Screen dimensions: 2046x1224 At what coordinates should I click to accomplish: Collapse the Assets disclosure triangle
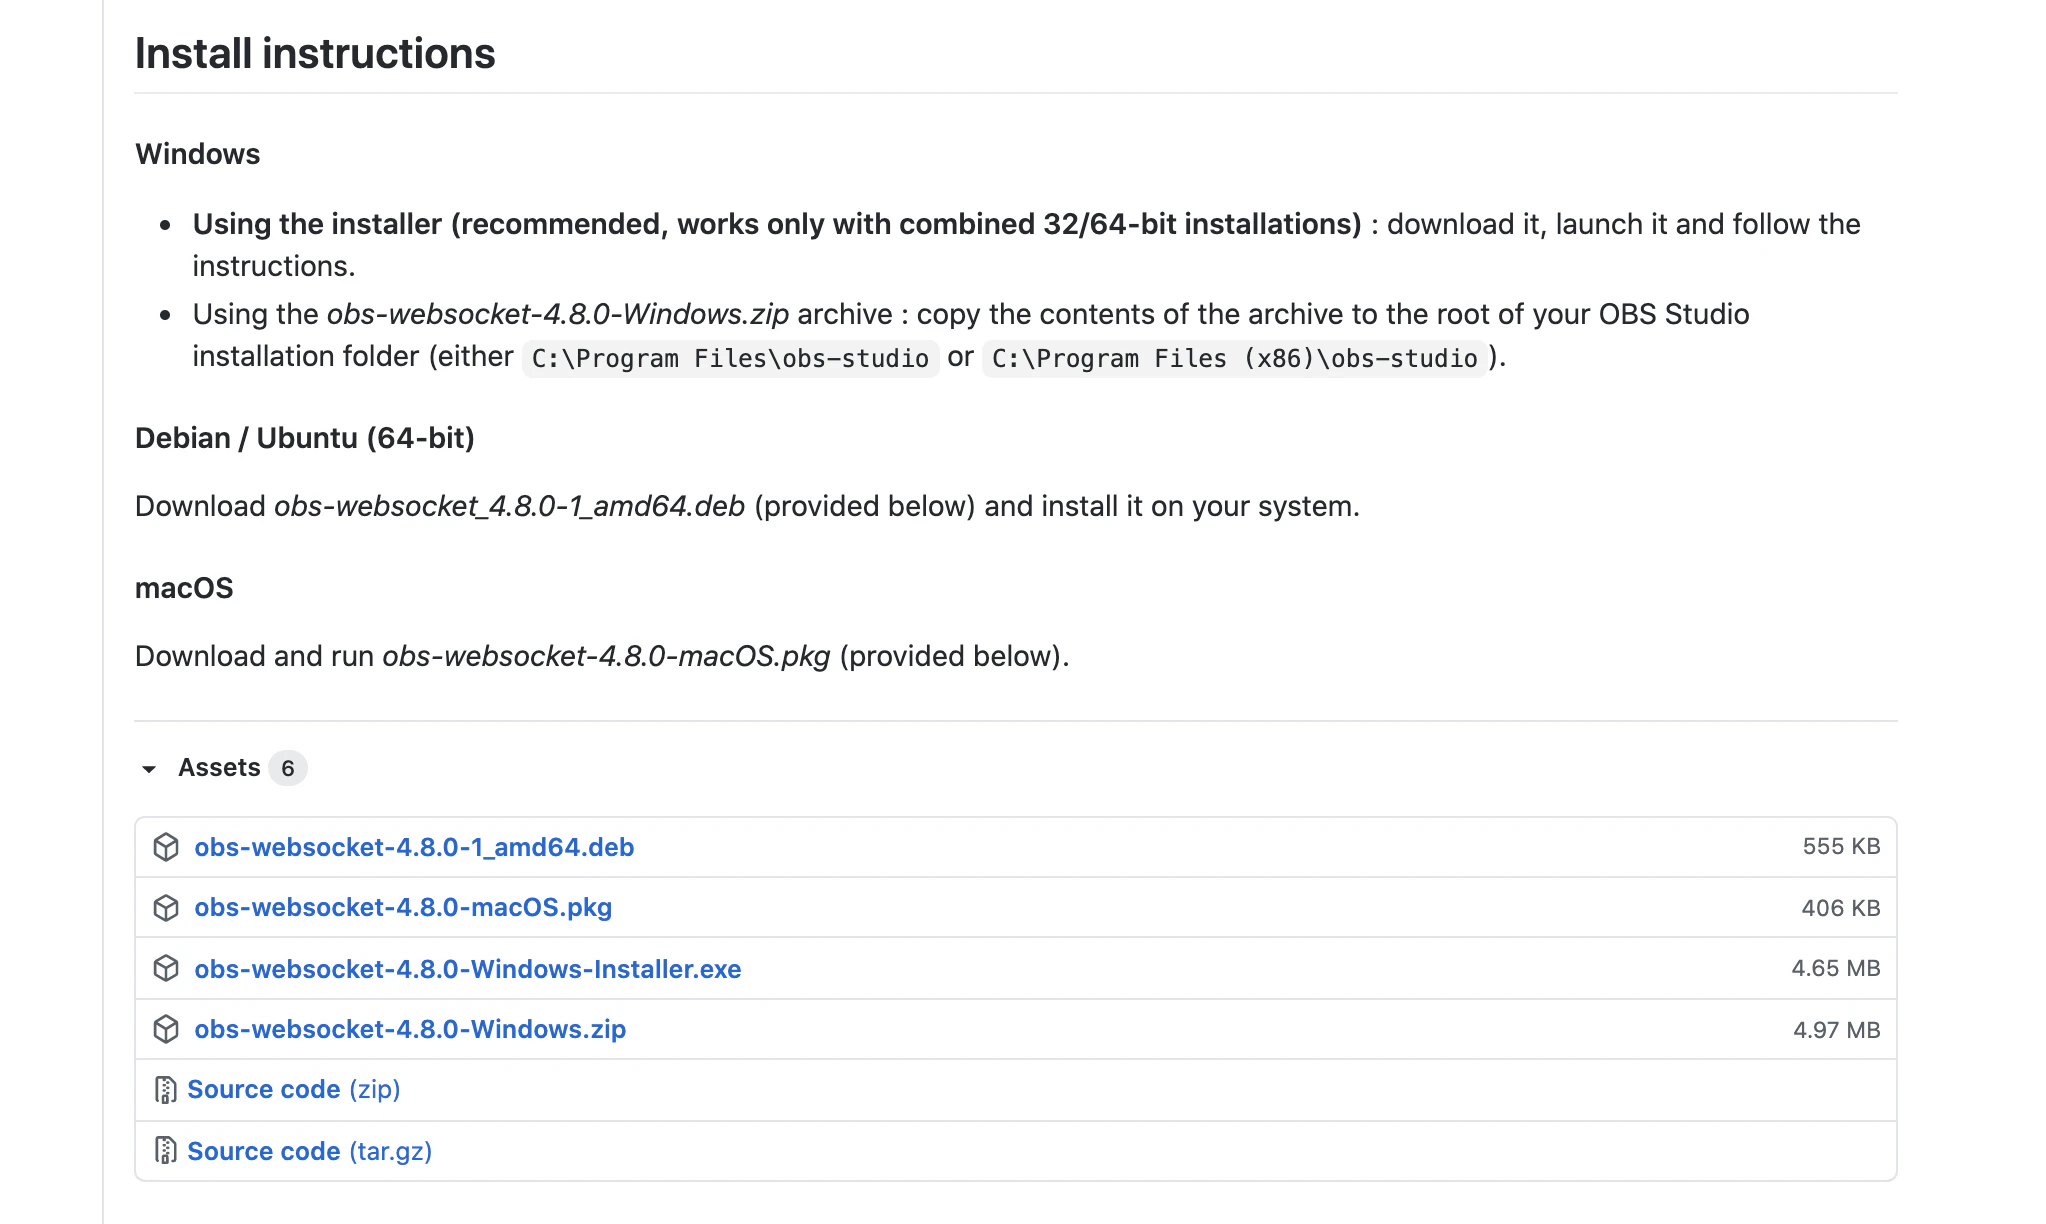pos(149,769)
